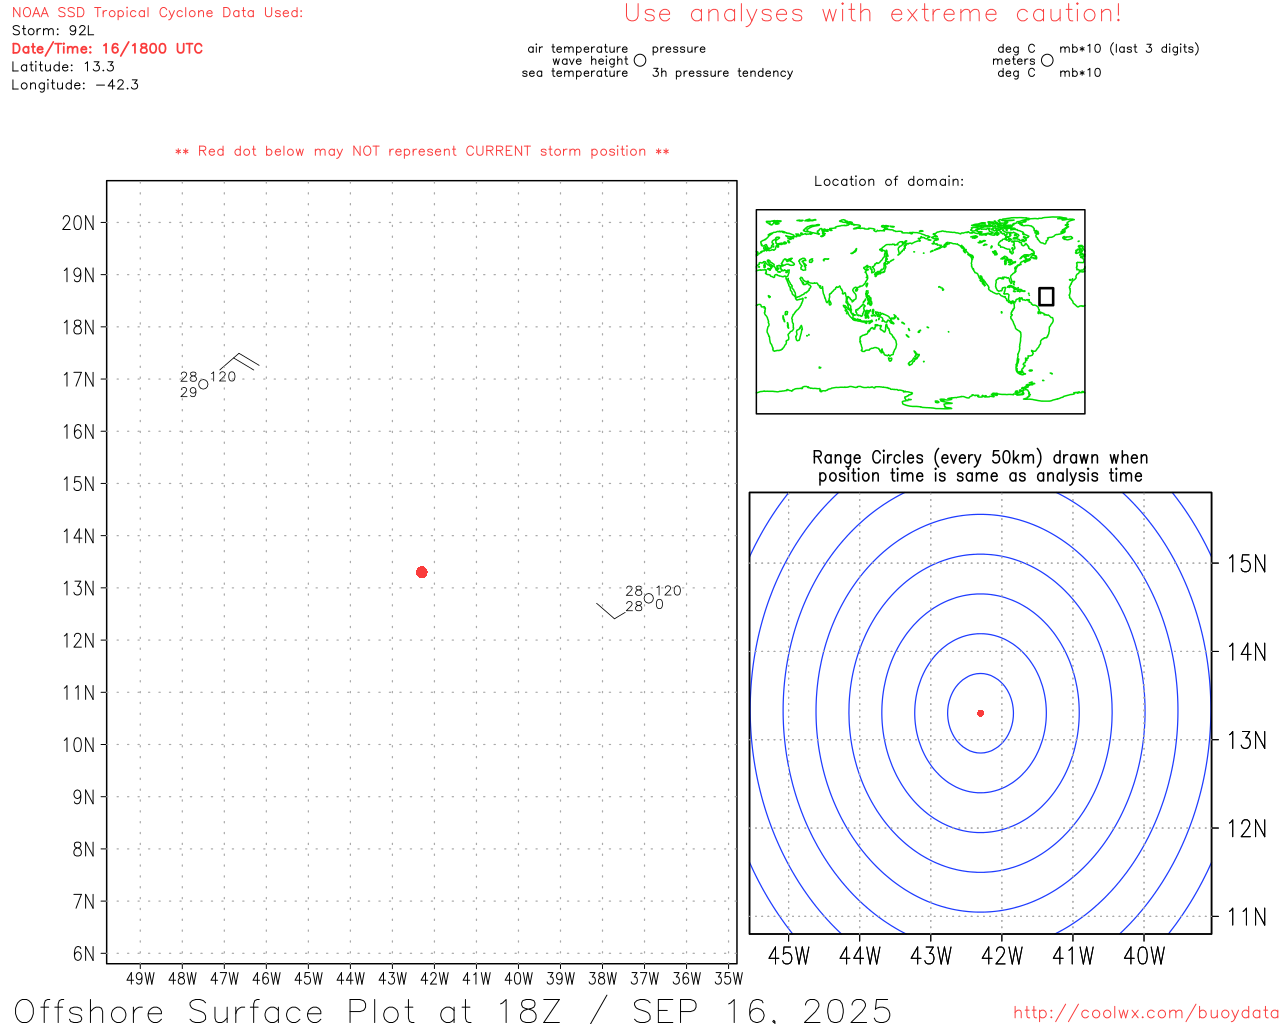Click the 49W longitude label on main map

pos(140,978)
